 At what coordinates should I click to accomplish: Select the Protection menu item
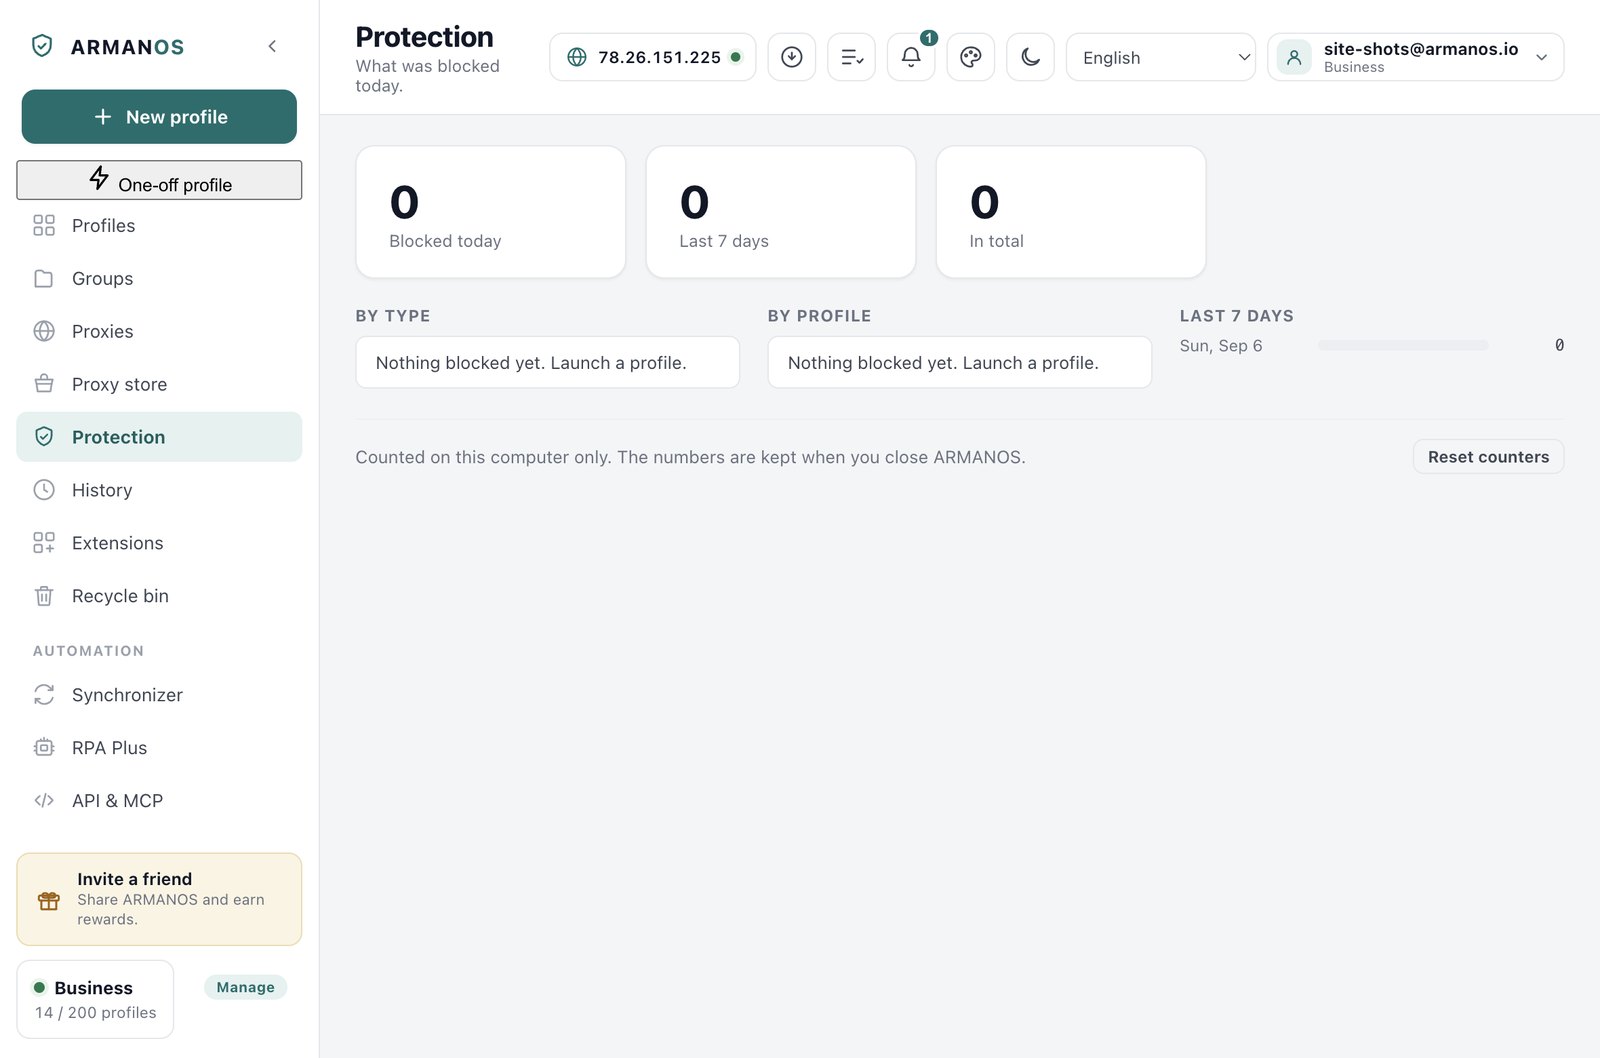tap(159, 437)
